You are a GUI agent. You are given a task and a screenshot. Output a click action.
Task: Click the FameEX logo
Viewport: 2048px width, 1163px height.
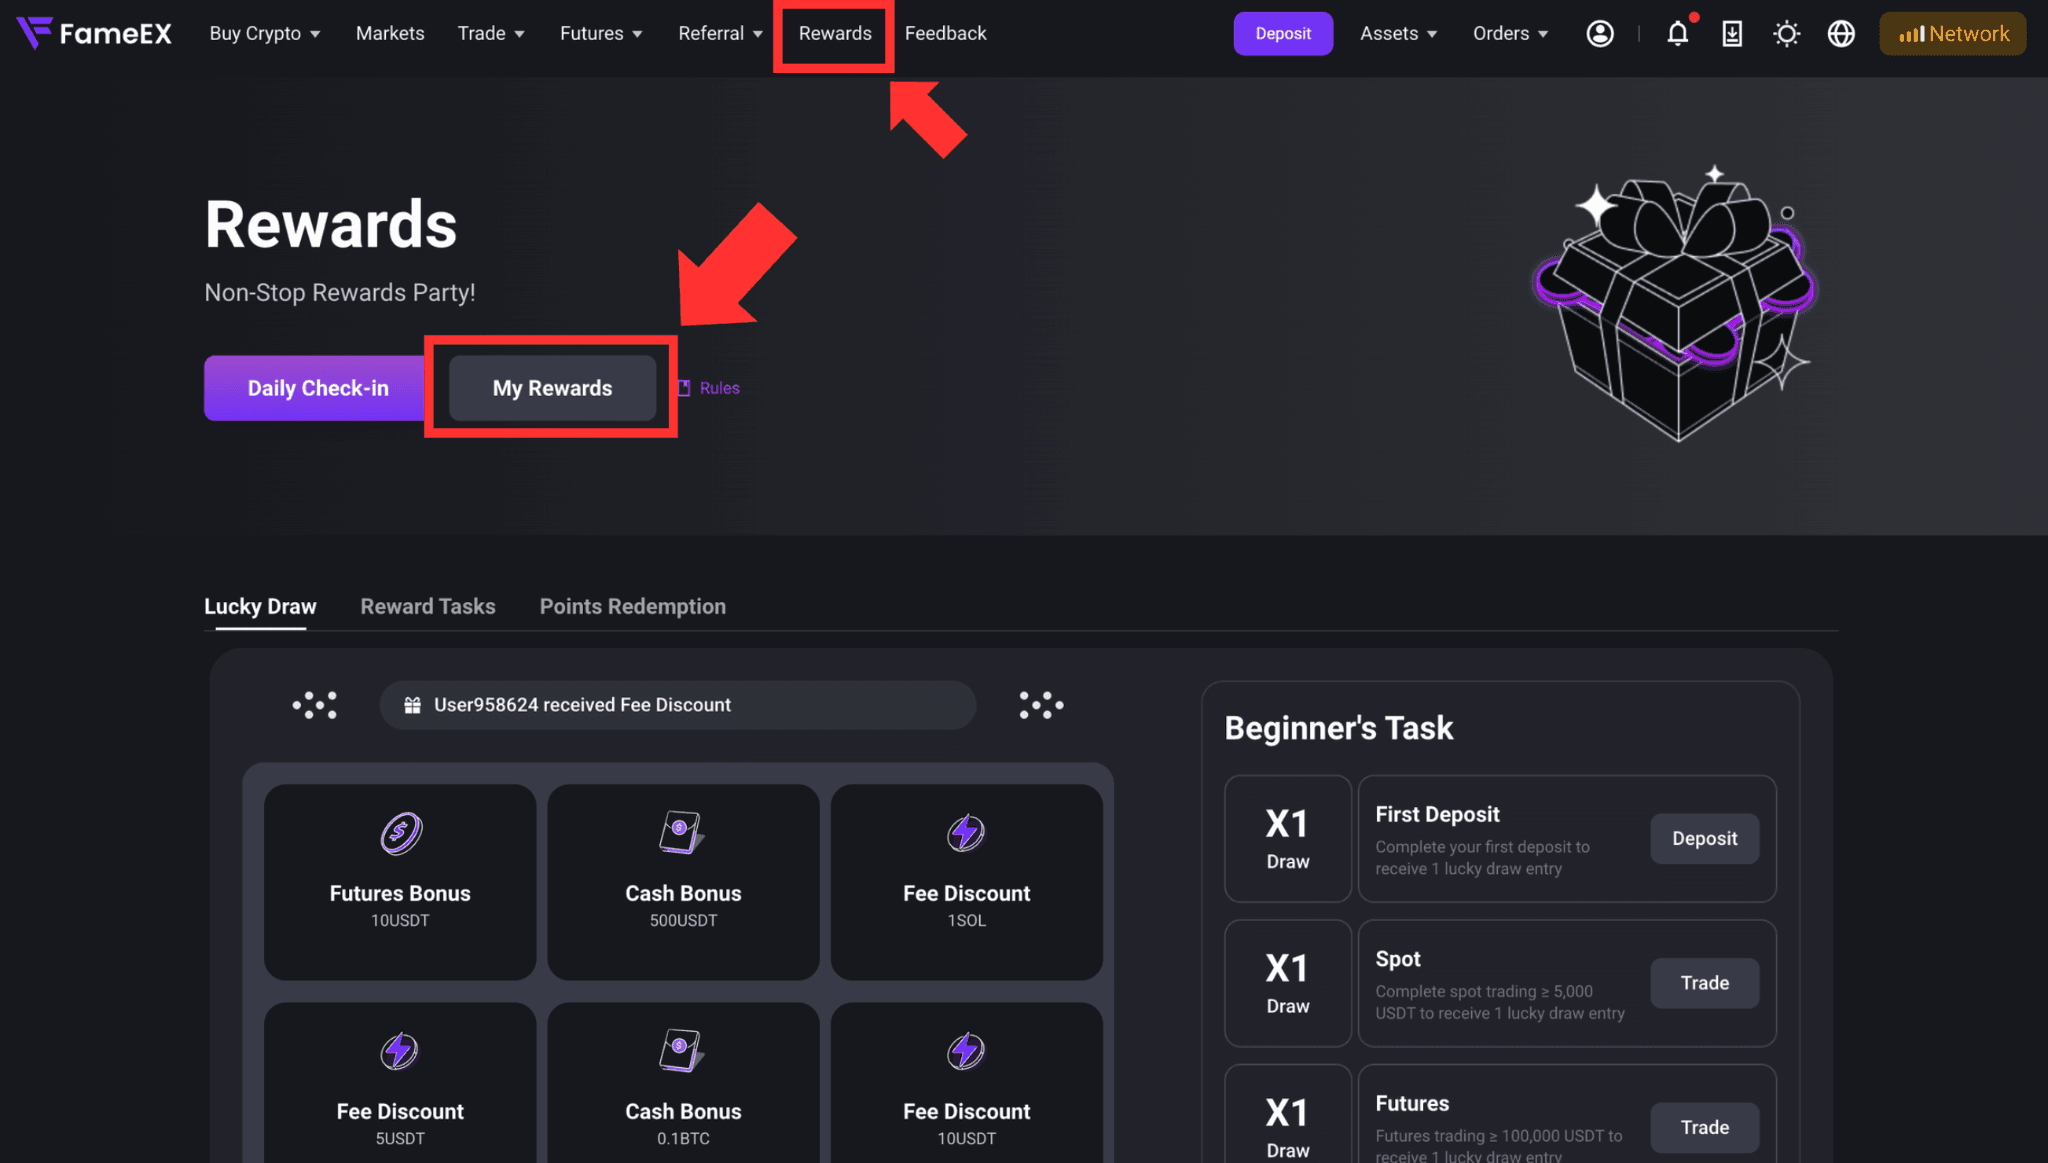coord(94,33)
